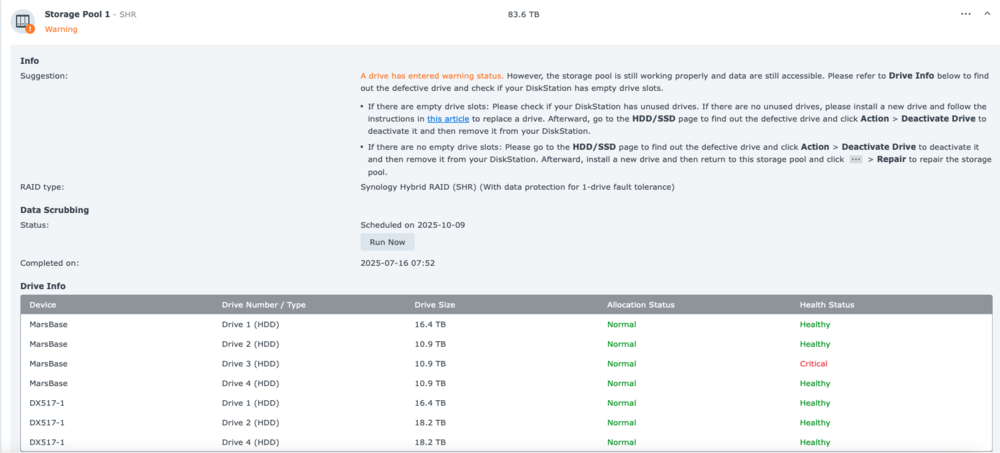Click the completed date 2025-07-16 07:52
The image size is (1000, 453).
tap(397, 263)
